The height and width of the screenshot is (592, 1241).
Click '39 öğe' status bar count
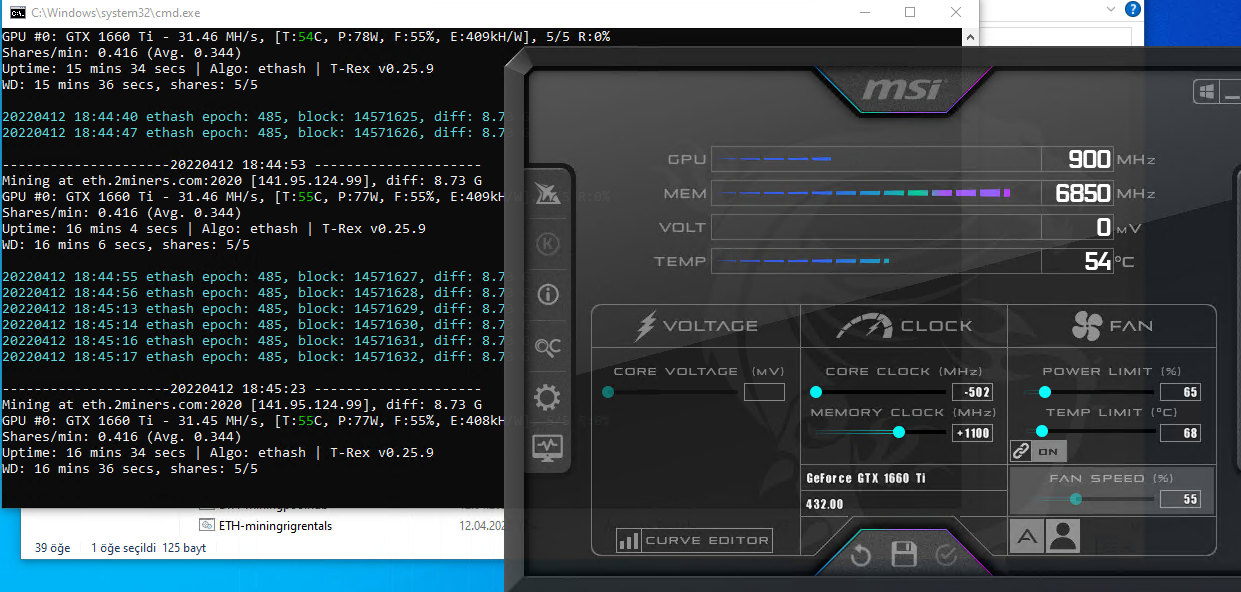point(54,548)
